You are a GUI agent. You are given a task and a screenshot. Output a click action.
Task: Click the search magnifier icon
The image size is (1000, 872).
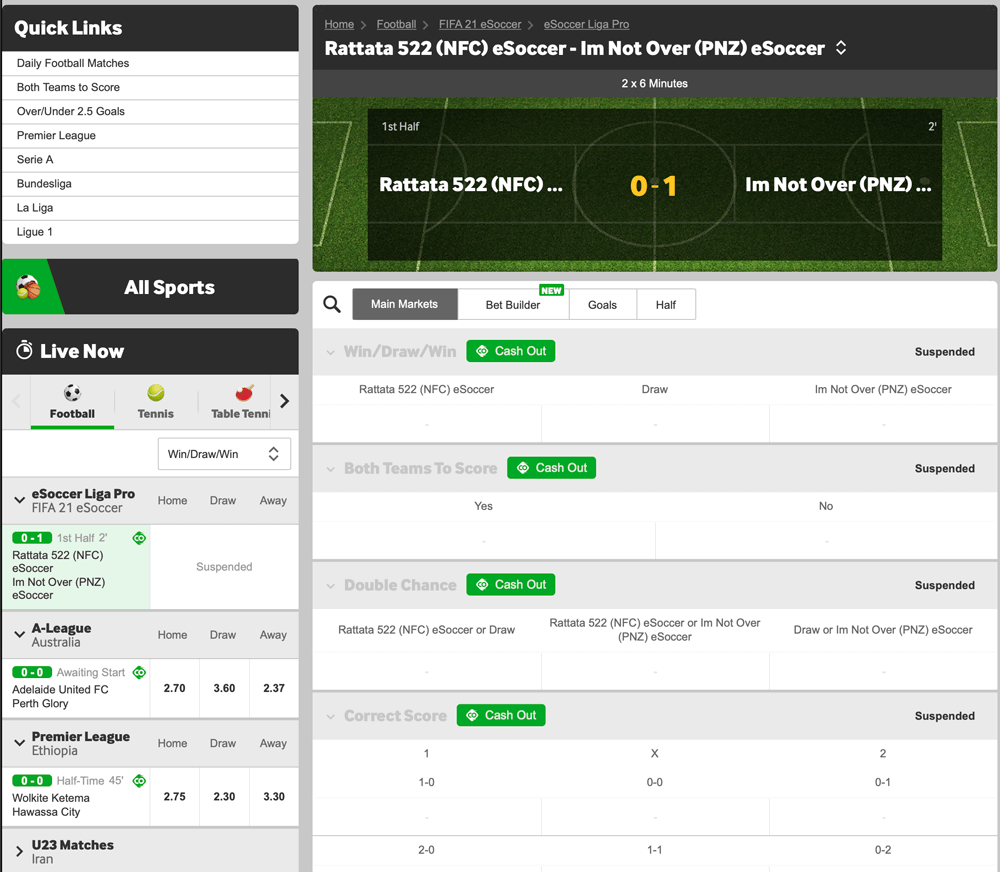coord(332,305)
